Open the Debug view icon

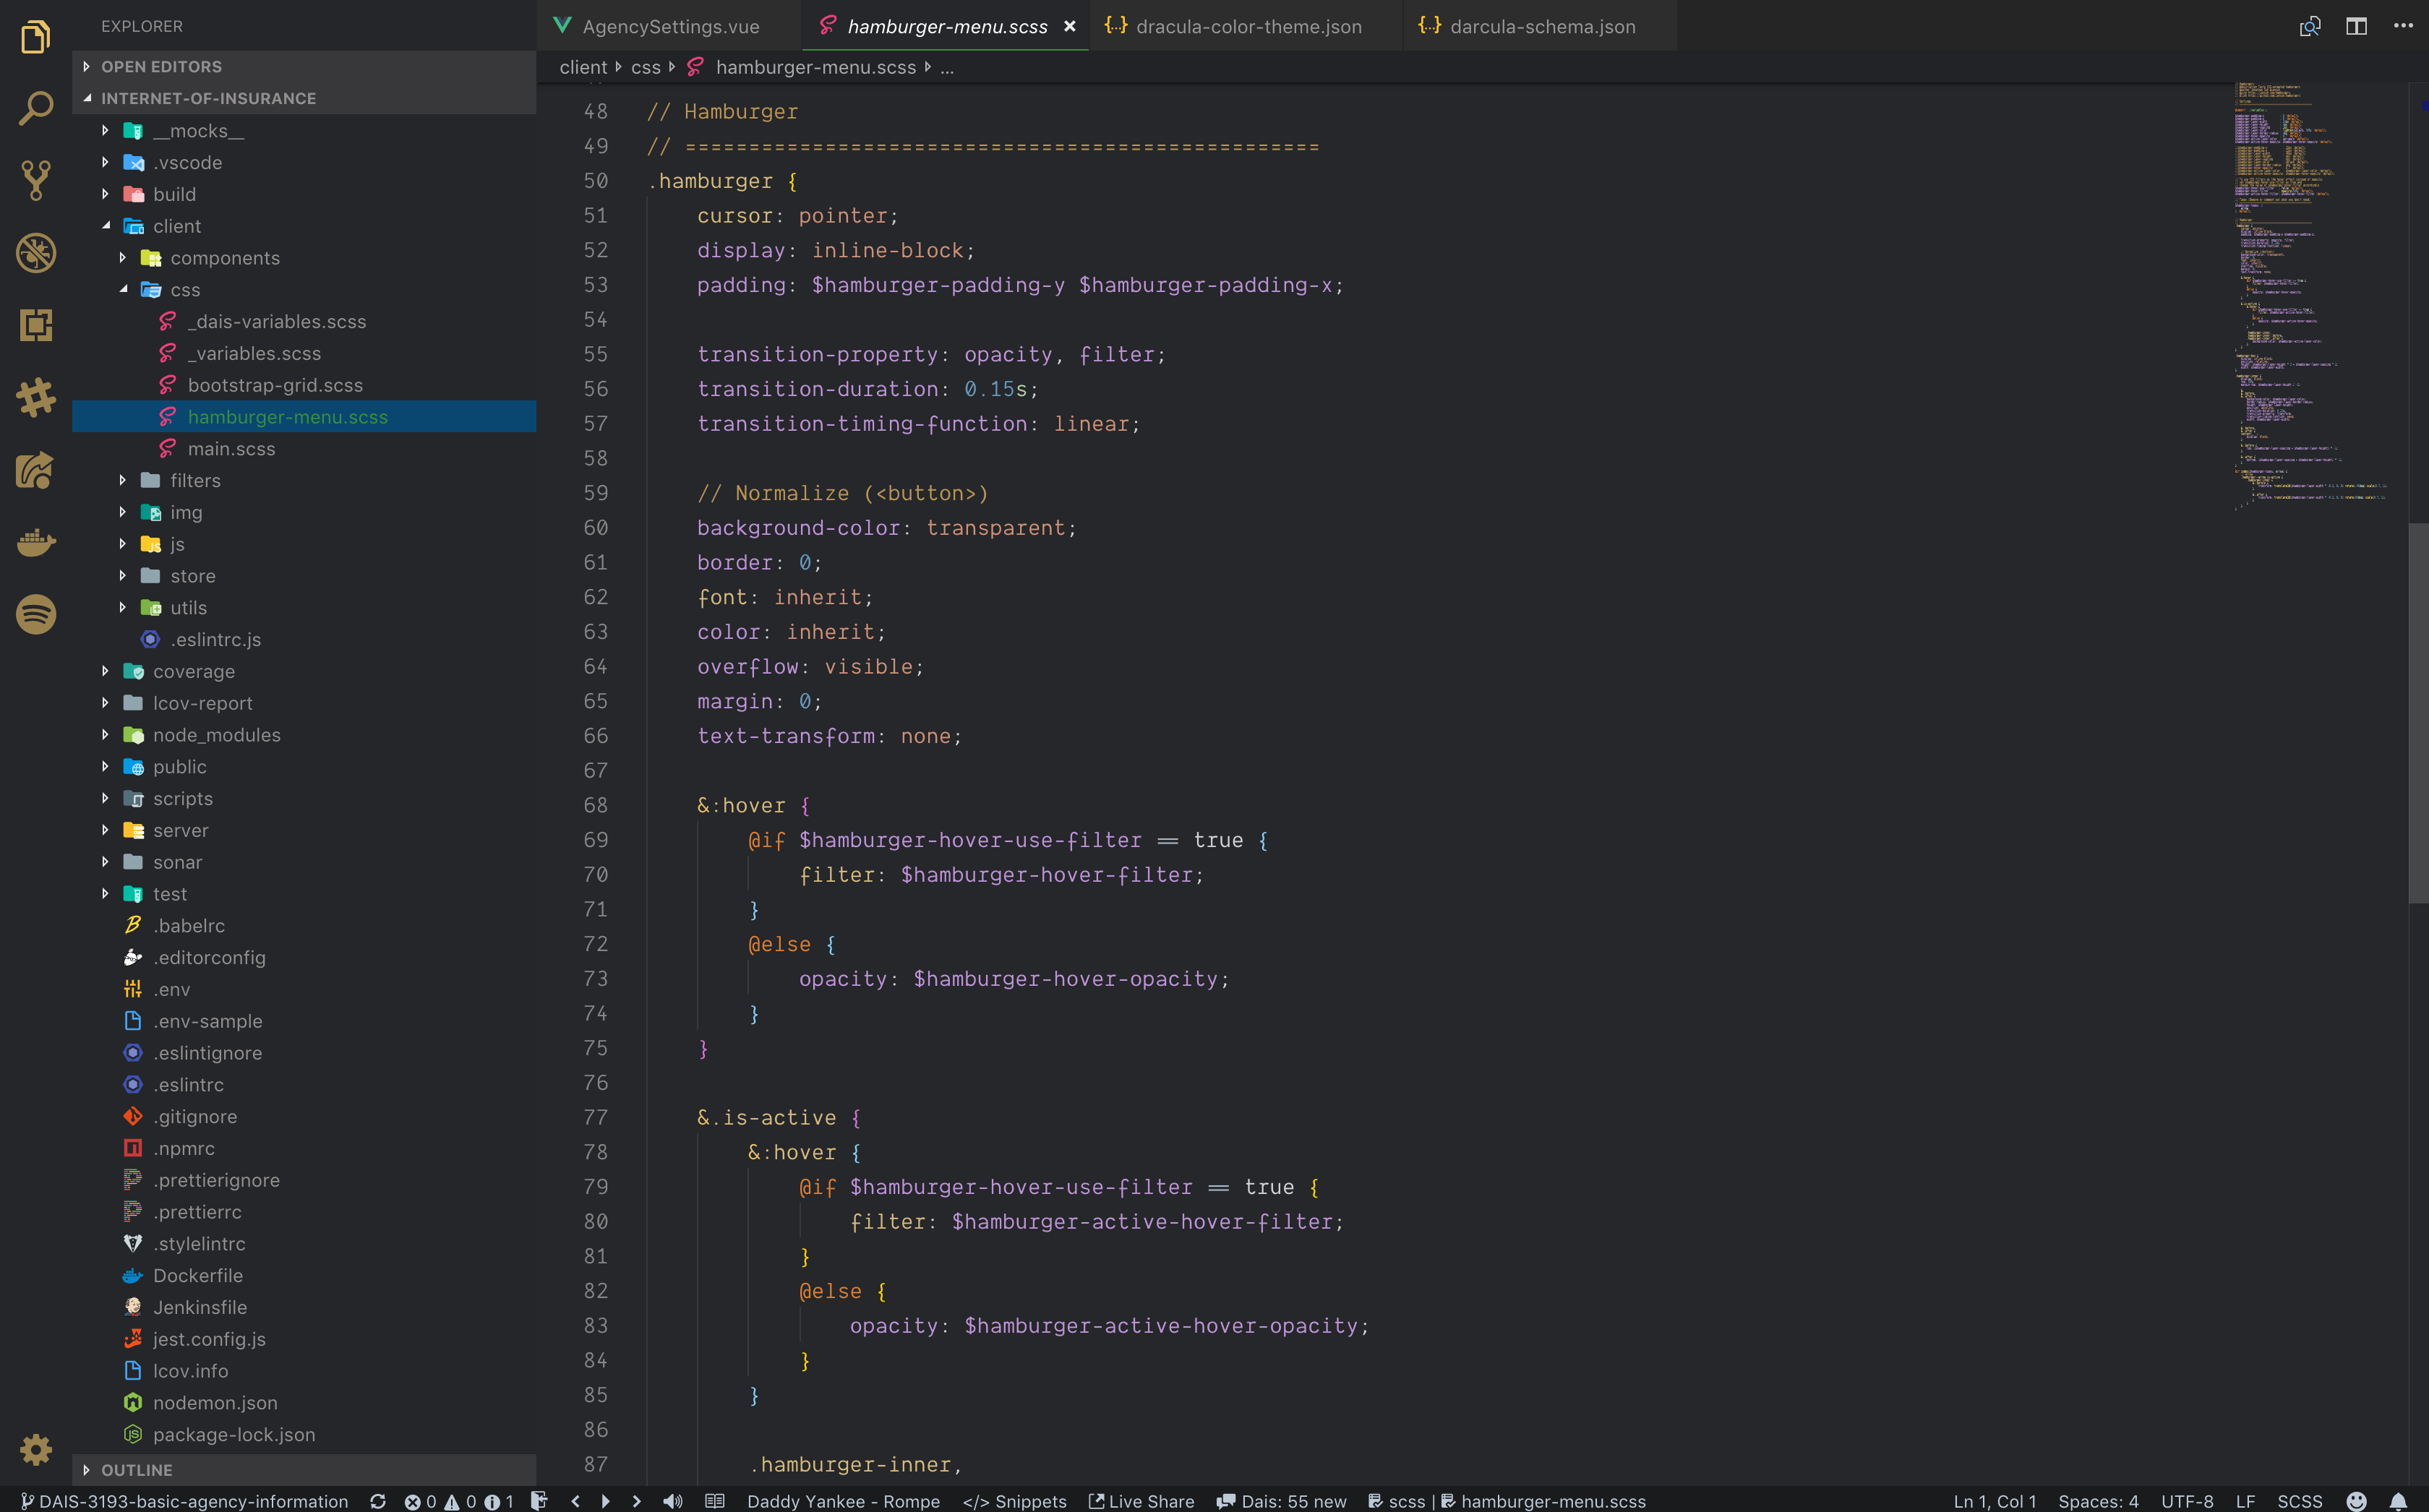(36, 252)
